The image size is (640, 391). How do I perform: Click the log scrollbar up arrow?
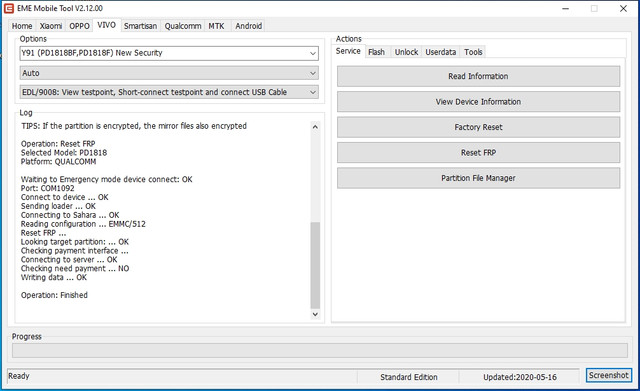pyautogui.click(x=315, y=127)
